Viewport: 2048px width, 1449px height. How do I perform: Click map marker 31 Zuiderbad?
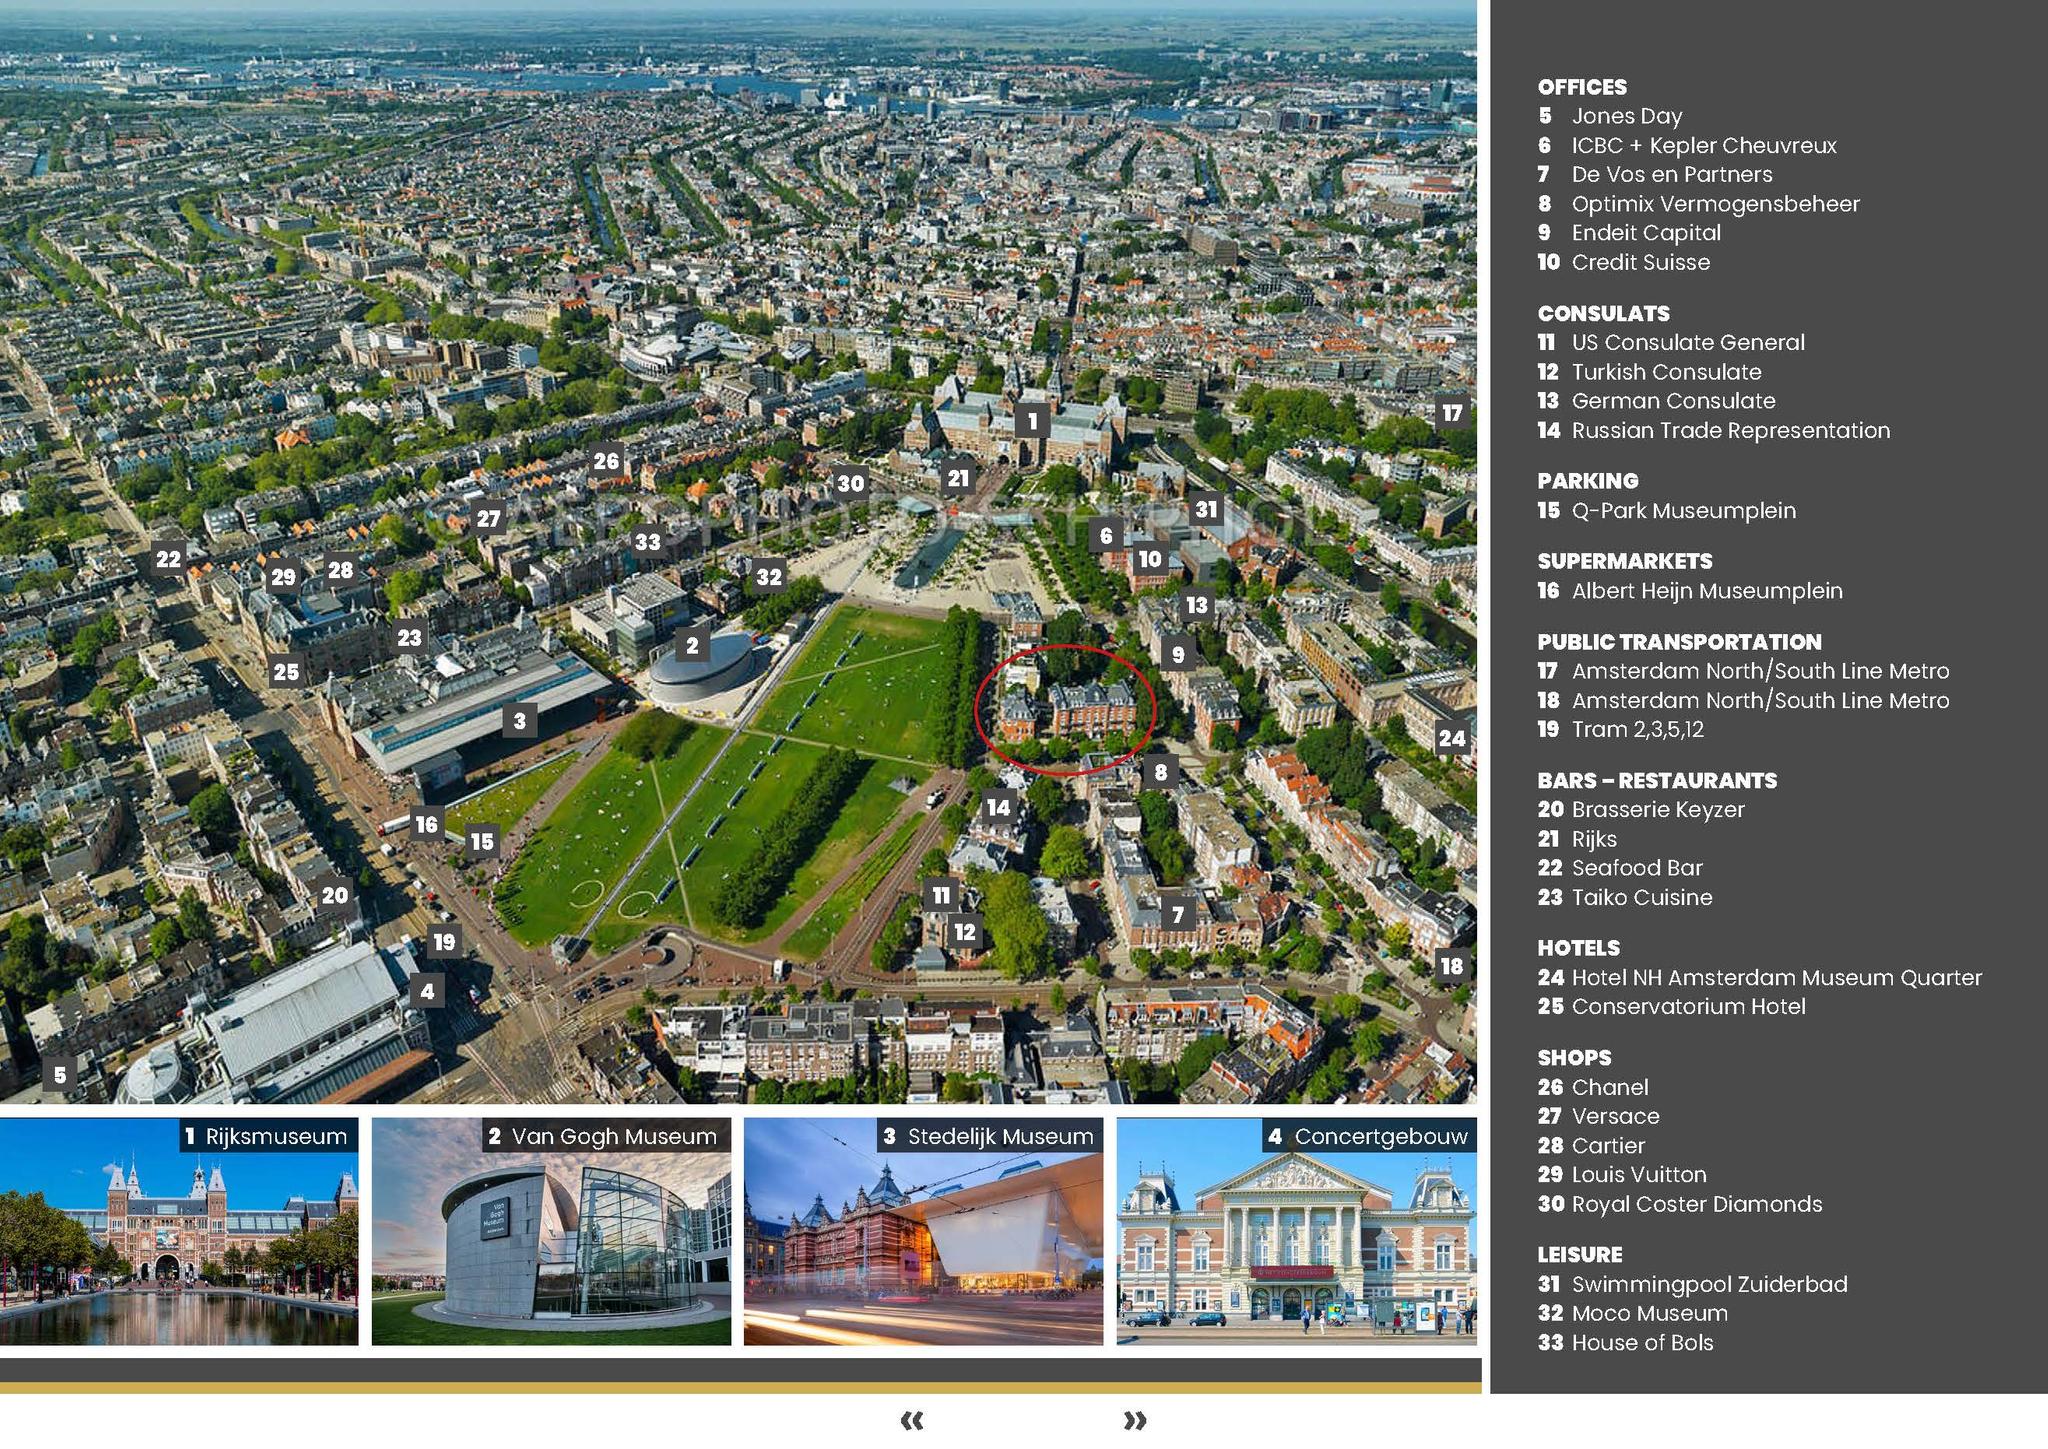point(1207,509)
